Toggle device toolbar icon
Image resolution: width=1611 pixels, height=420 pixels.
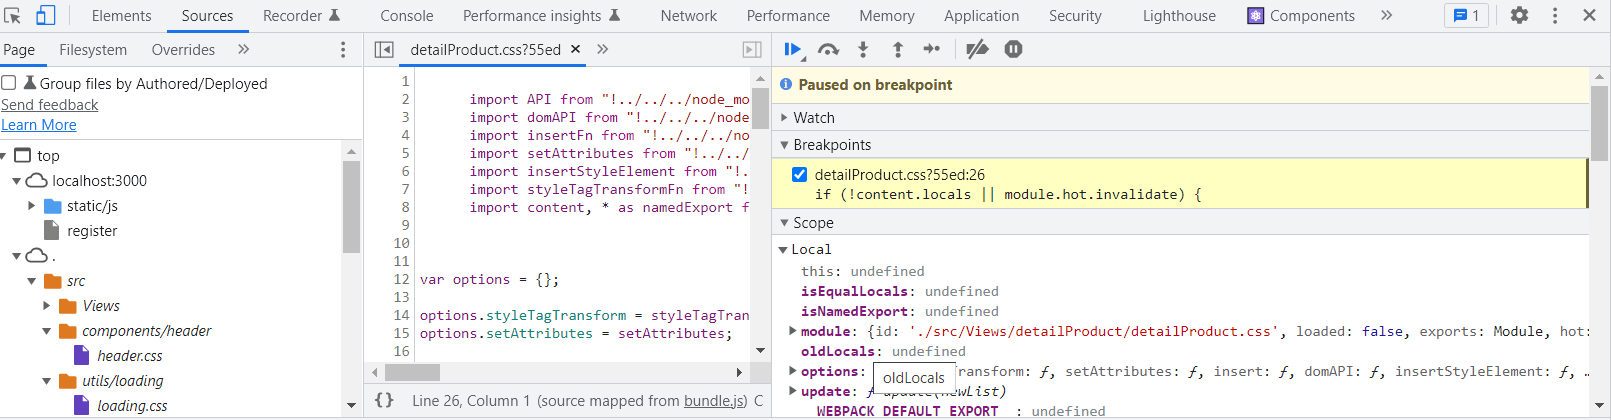click(46, 15)
